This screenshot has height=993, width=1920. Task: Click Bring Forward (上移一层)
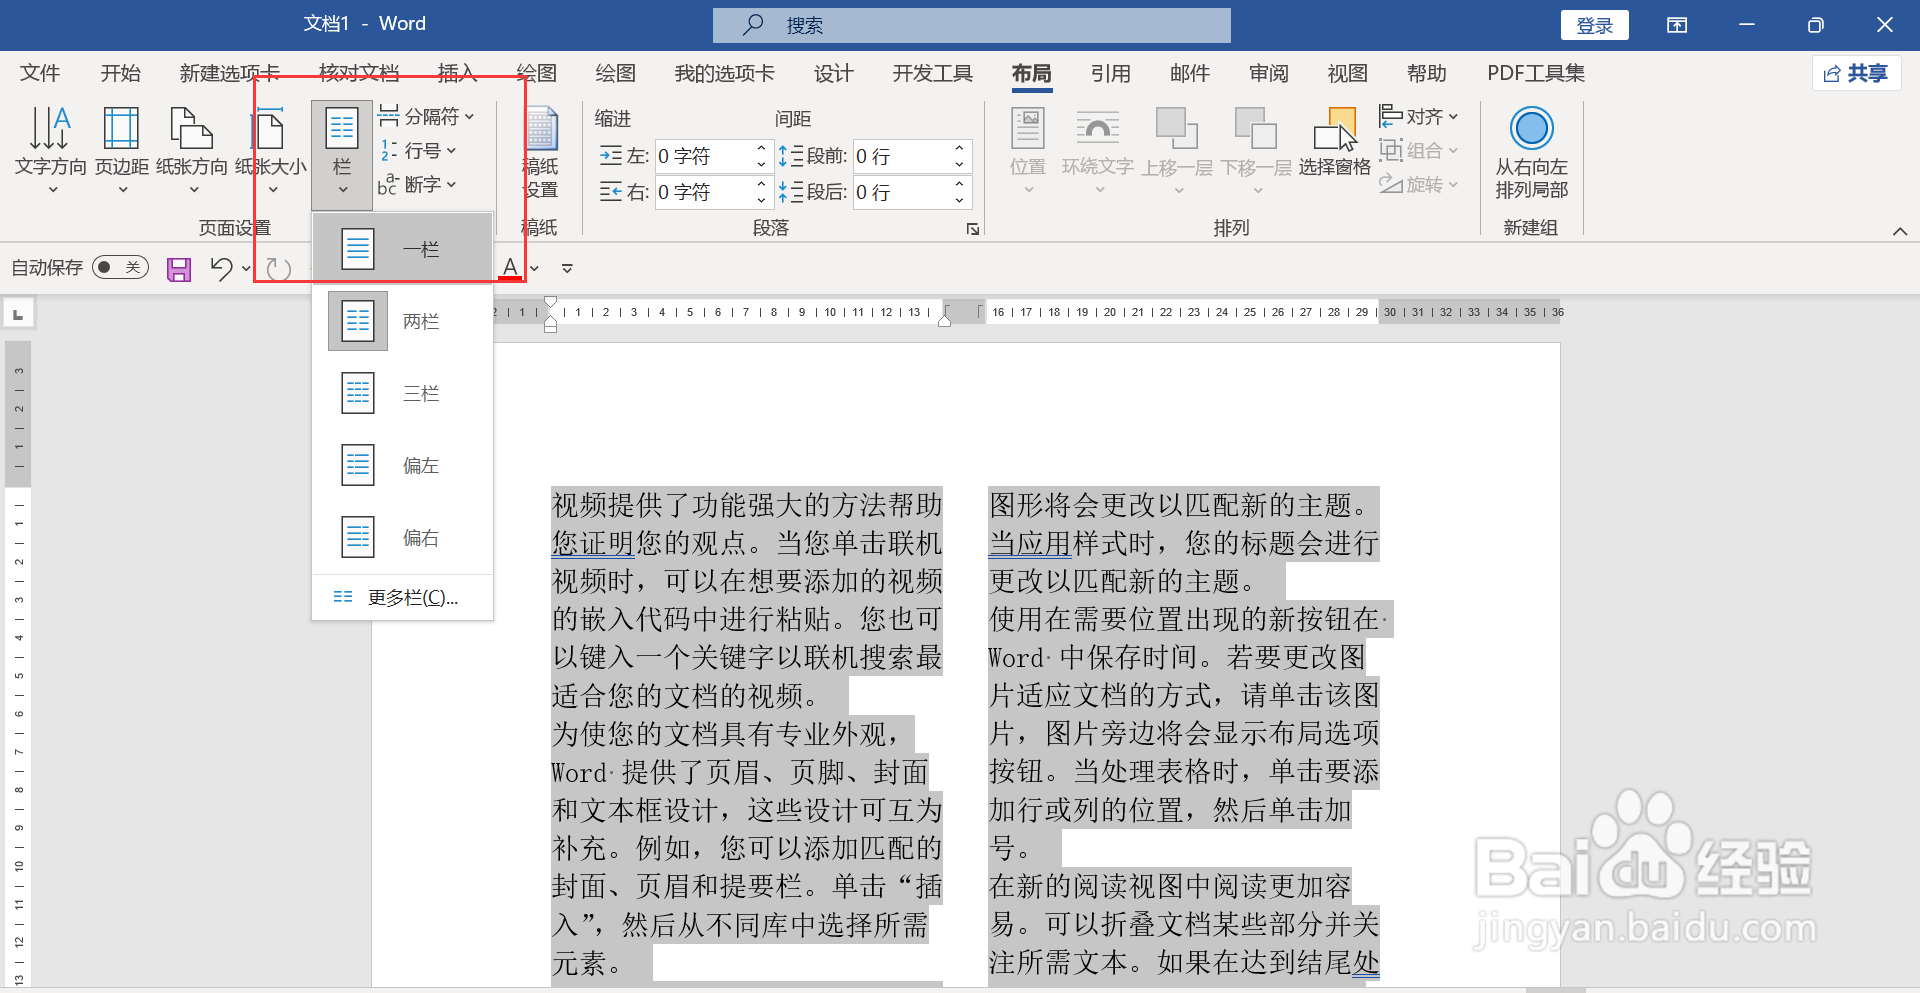[x=1177, y=150]
